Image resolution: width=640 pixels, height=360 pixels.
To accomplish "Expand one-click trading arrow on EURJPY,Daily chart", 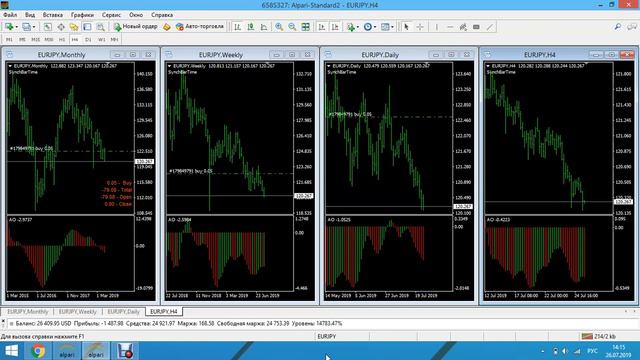I will point(329,66).
